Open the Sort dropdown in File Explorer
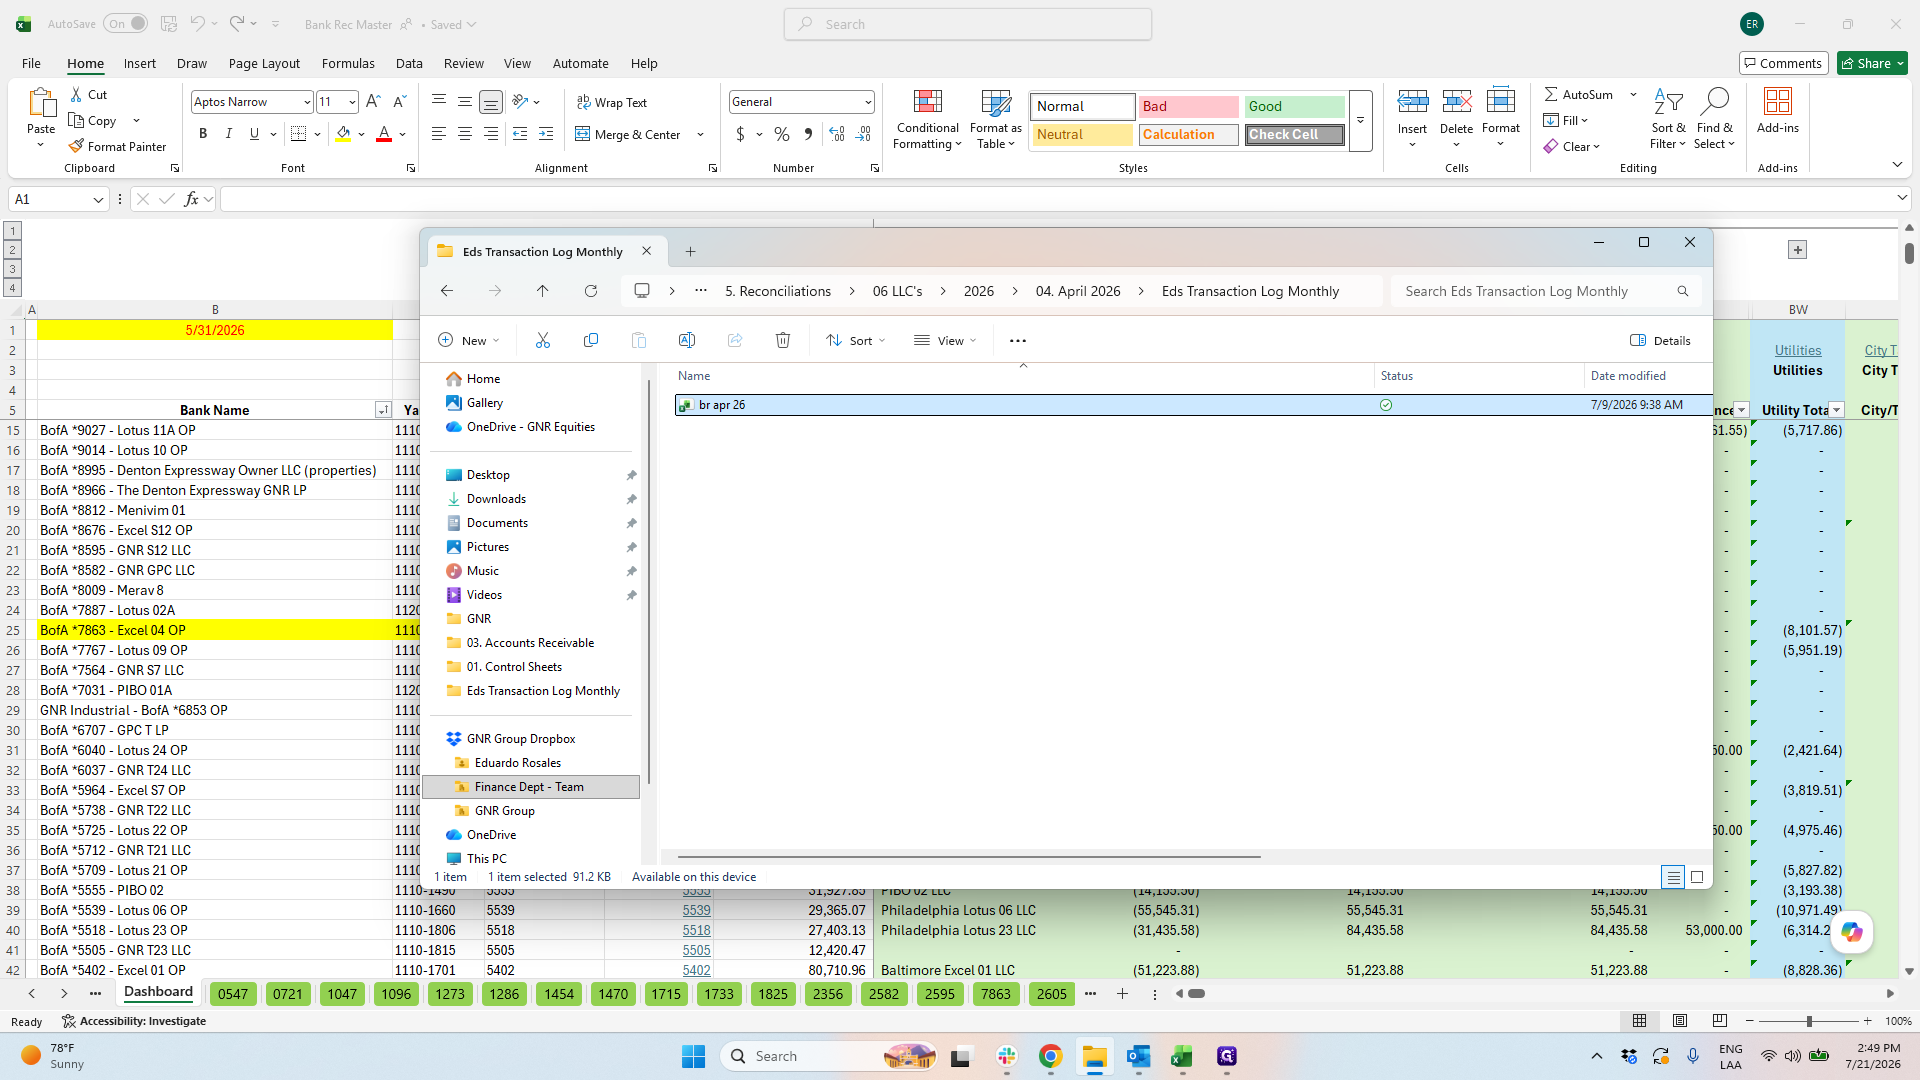Screen dimensions: 1920x1080 tap(856, 341)
